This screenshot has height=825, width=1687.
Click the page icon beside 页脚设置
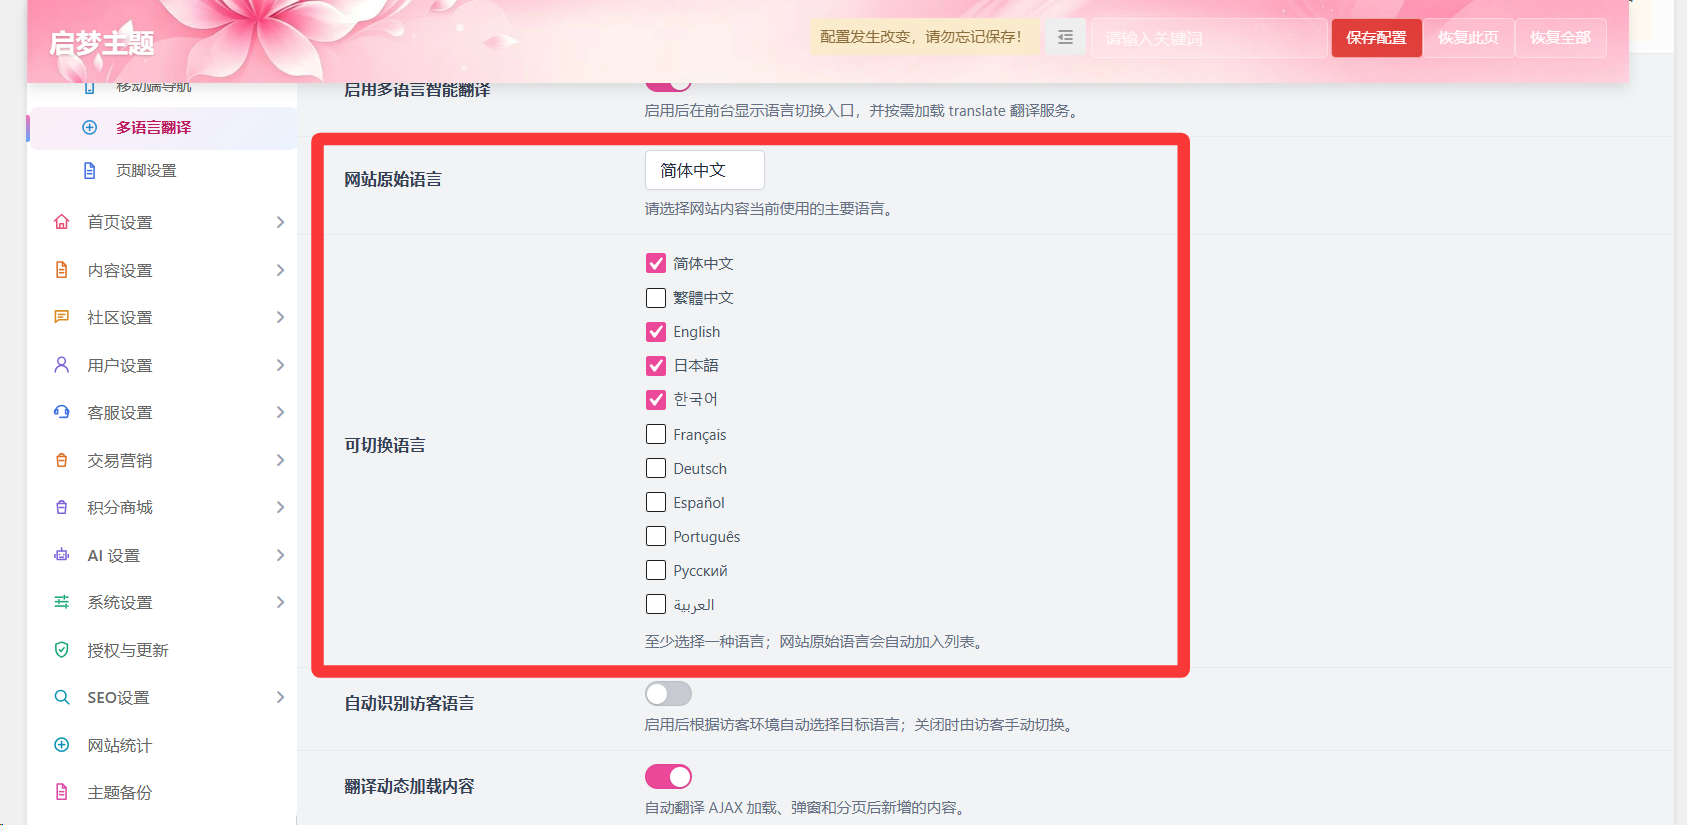(90, 171)
